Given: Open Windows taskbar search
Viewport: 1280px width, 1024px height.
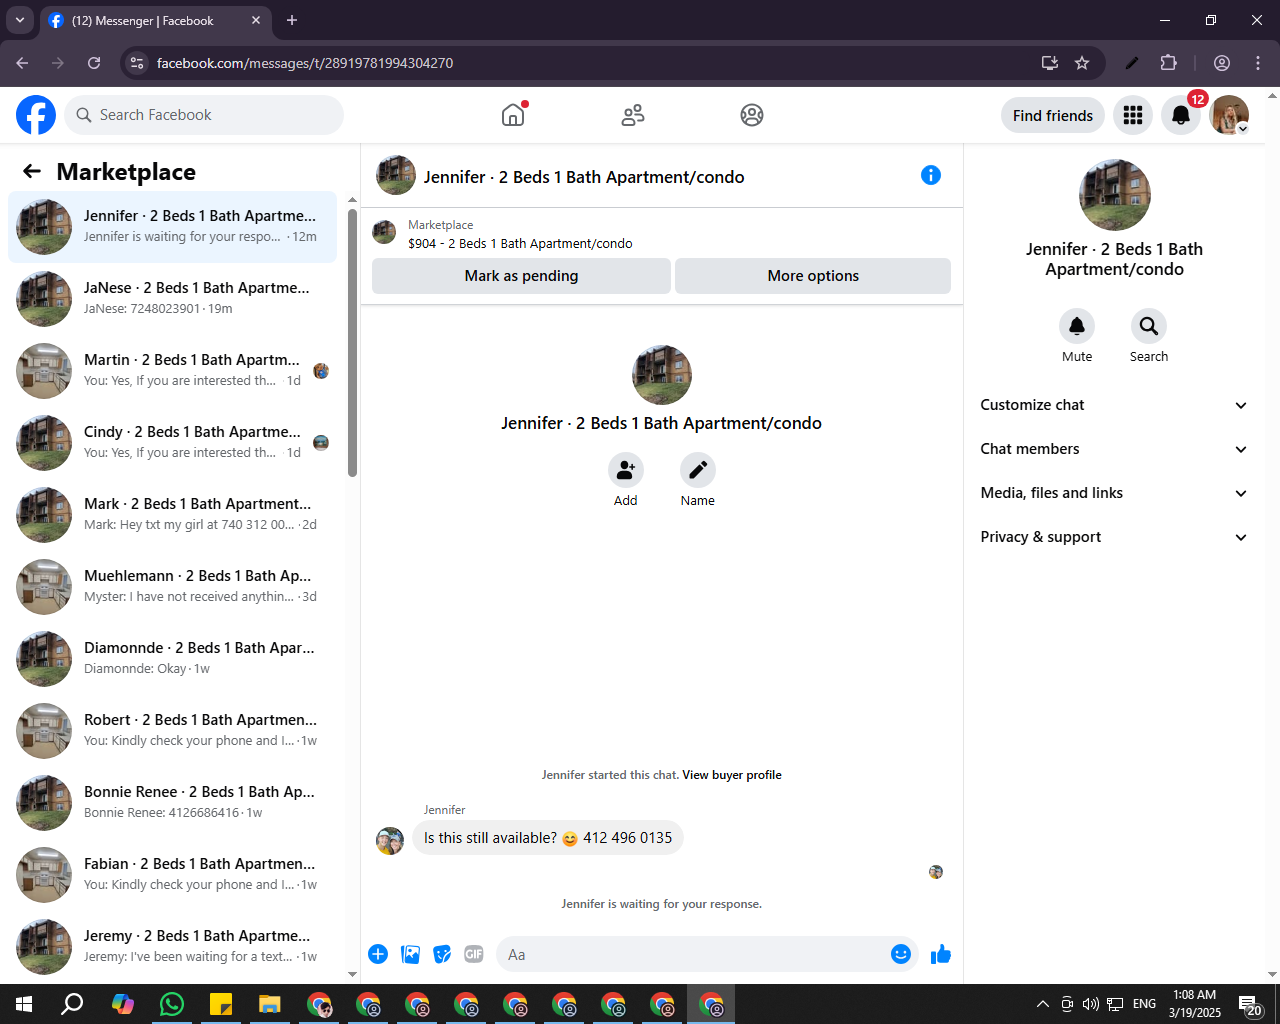Looking at the screenshot, I should click(x=72, y=1004).
